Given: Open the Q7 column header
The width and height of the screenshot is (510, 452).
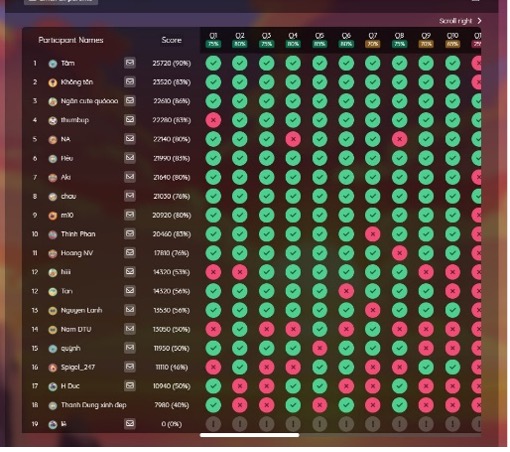Looking at the screenshot, I should (373, 40).
